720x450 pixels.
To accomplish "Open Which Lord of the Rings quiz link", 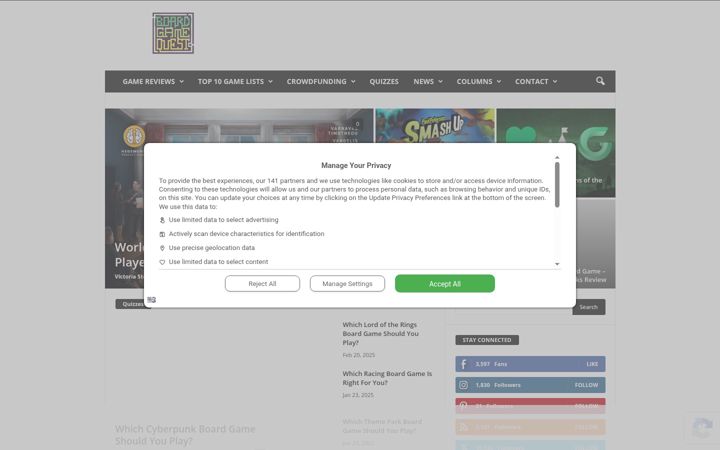I will 380,334.
